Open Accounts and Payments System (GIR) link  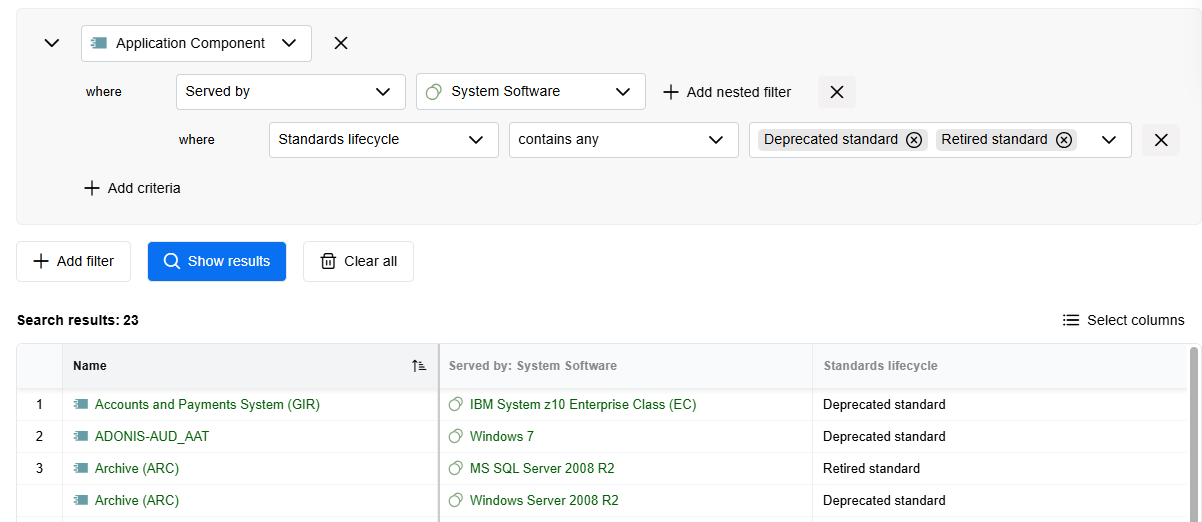tap(207, 405)
